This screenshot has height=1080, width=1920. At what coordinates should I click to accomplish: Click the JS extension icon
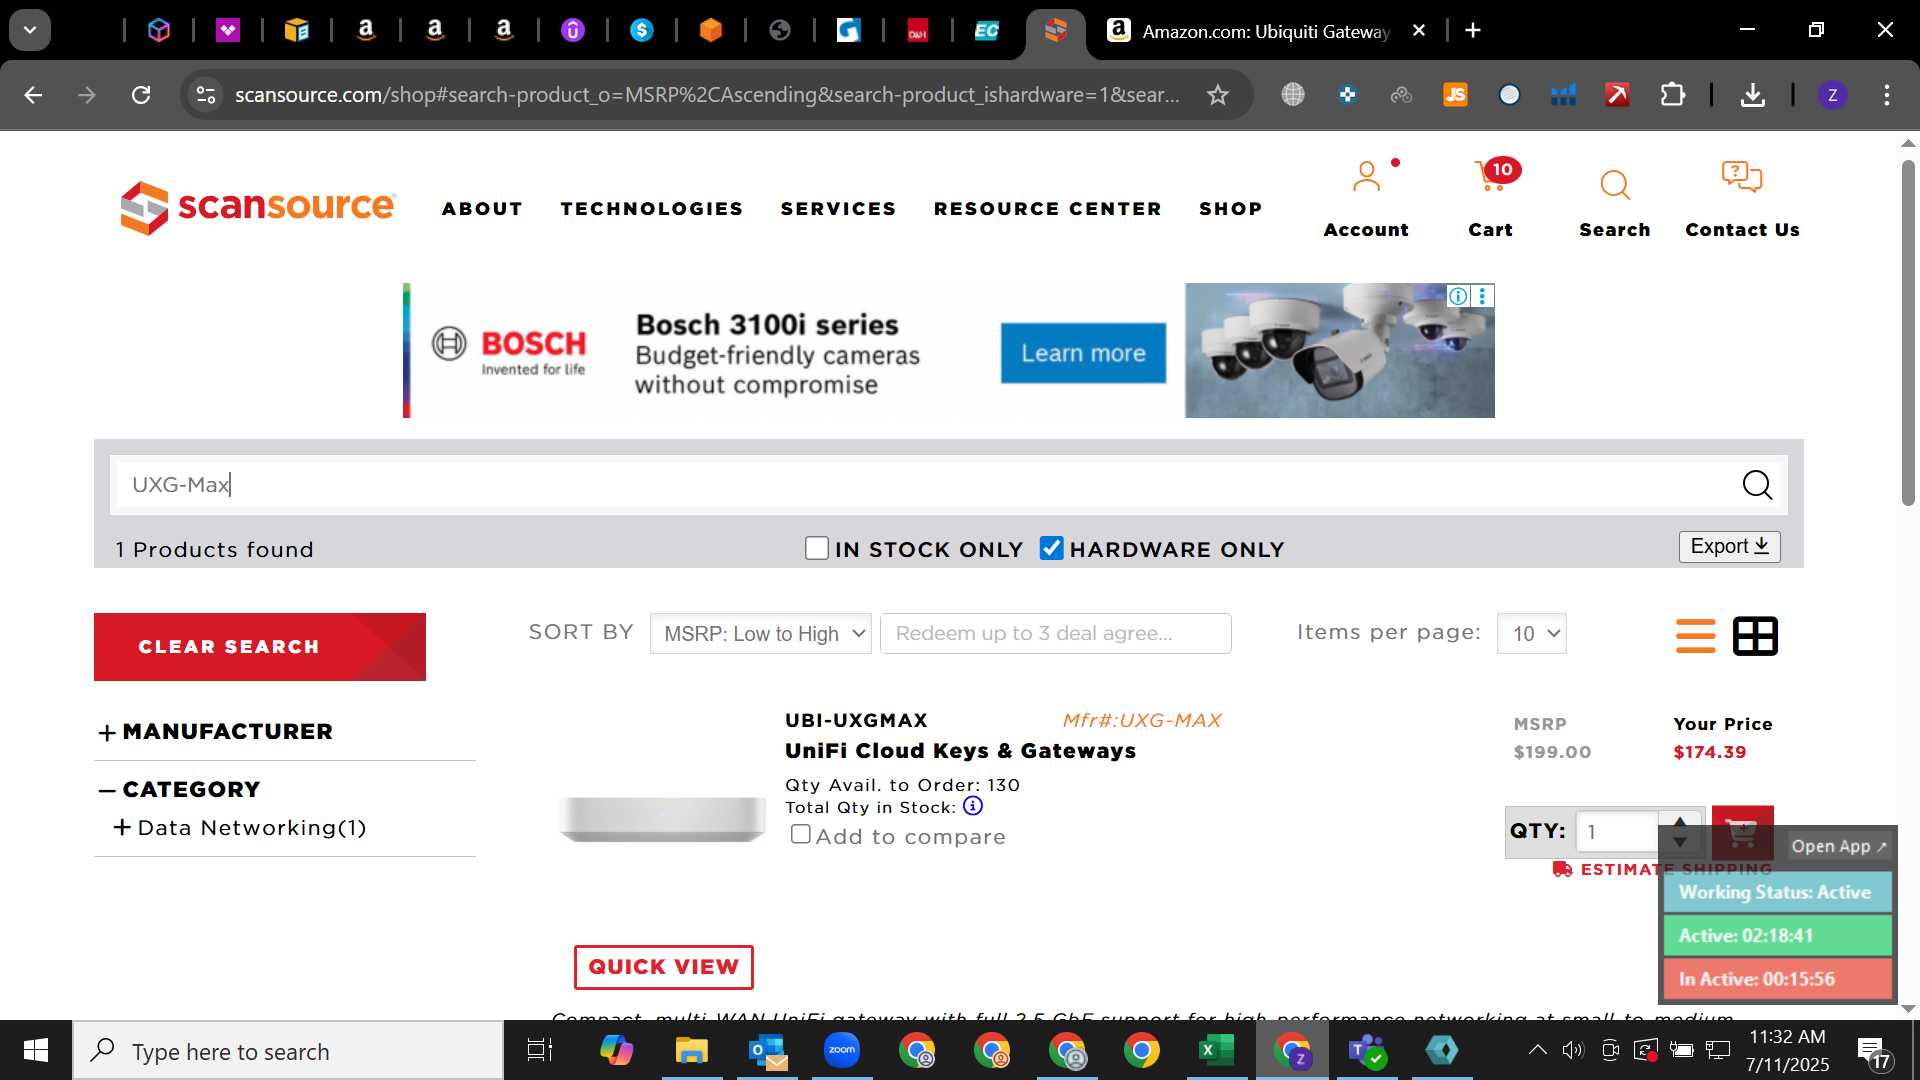1455,95
